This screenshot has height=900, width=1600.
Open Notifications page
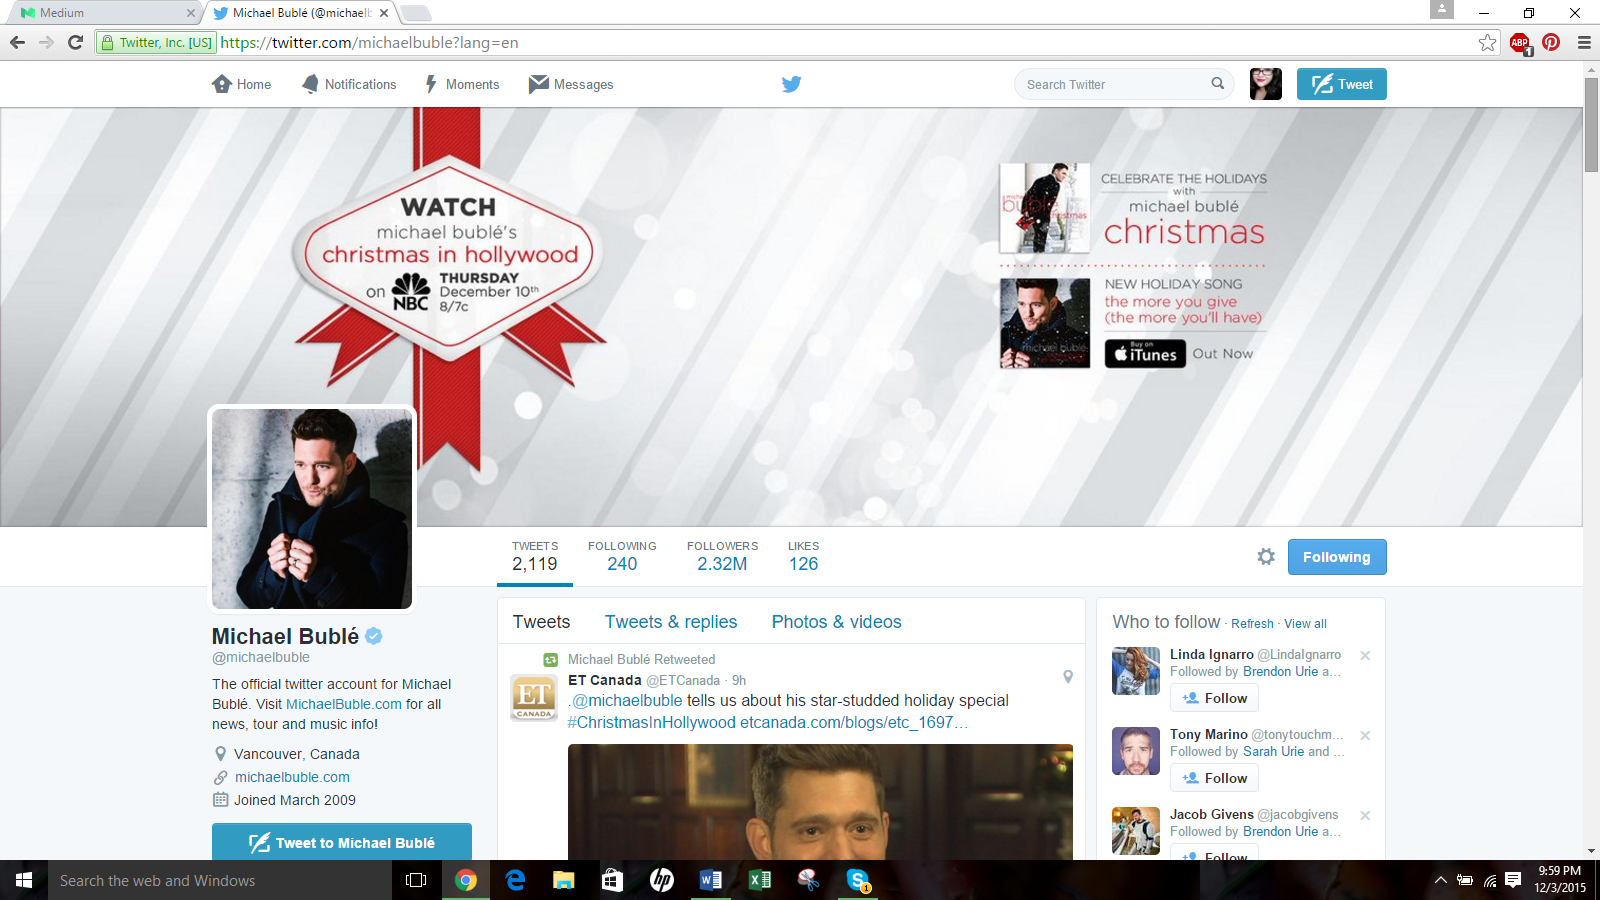(349, 84)
